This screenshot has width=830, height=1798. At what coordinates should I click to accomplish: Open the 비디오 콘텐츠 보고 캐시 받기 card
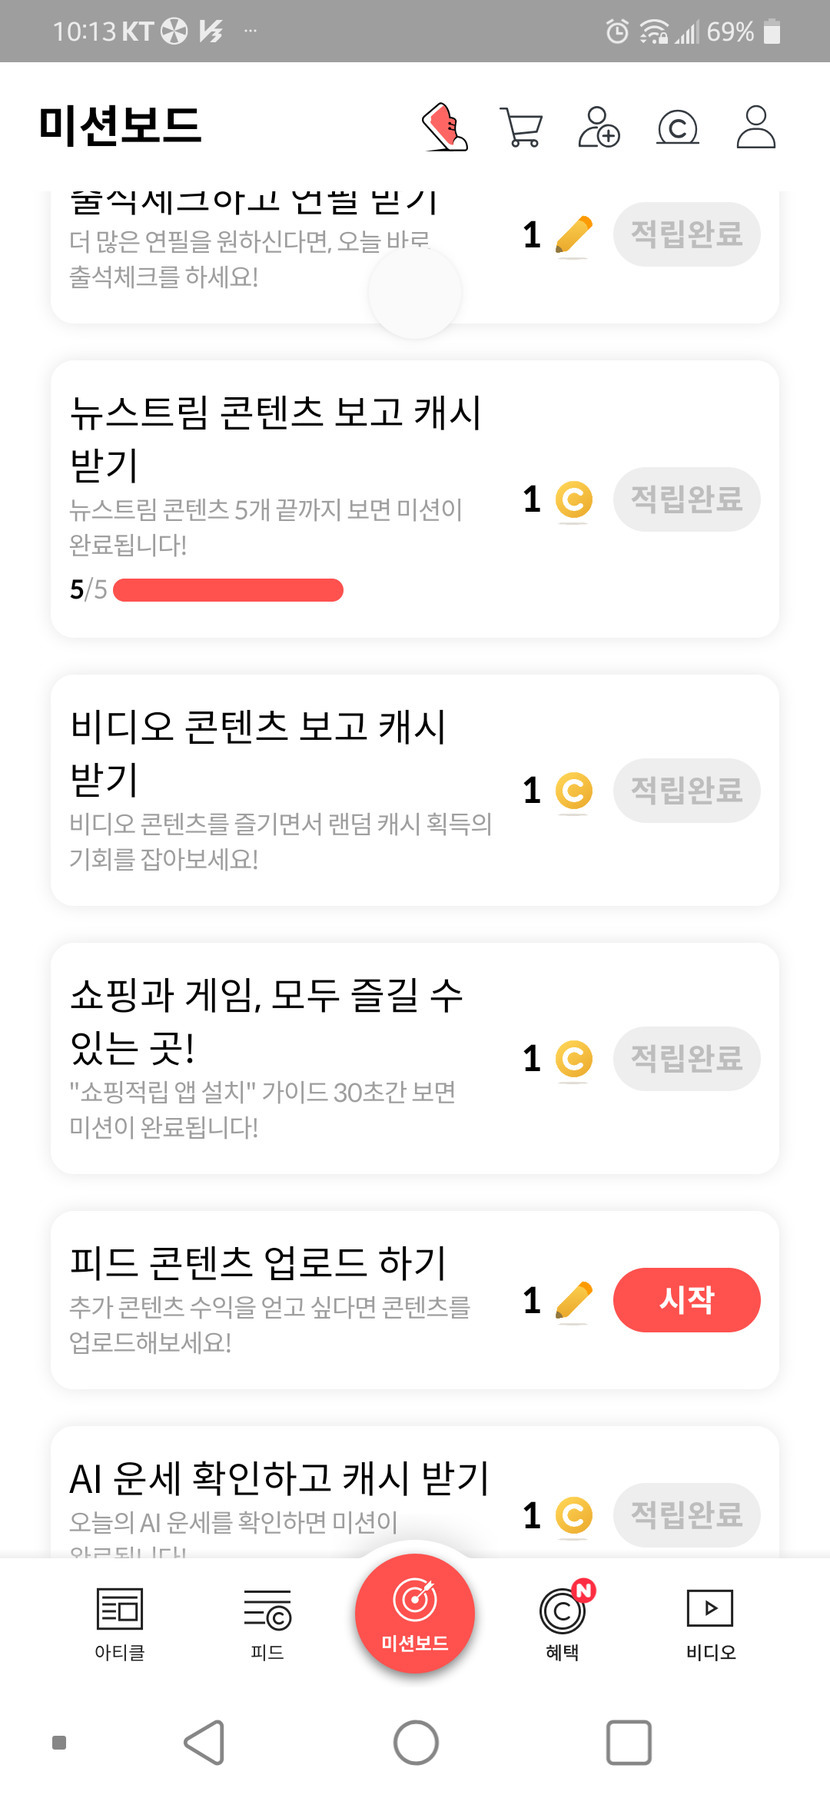(280, 790)
